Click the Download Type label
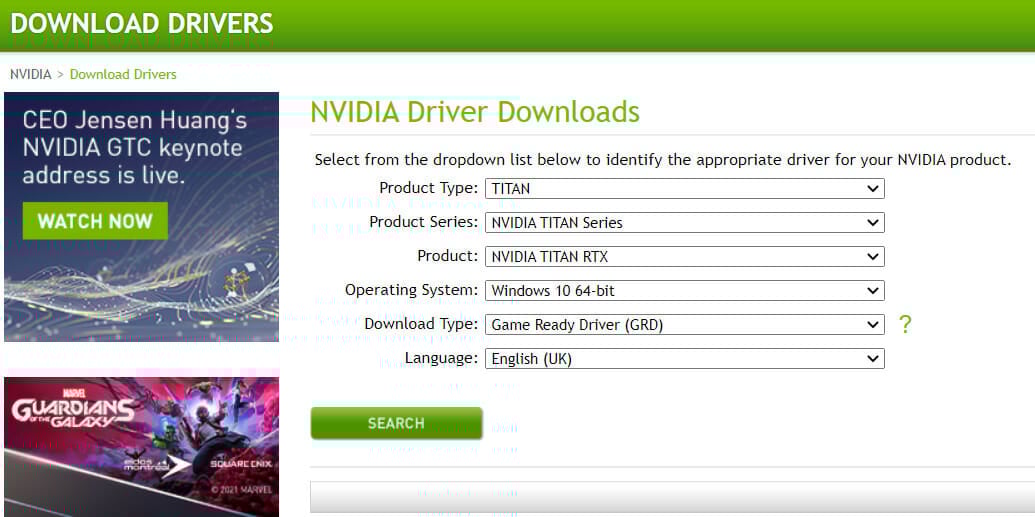The width and height of the screenshot is (1035, 517). click(421, 324)
